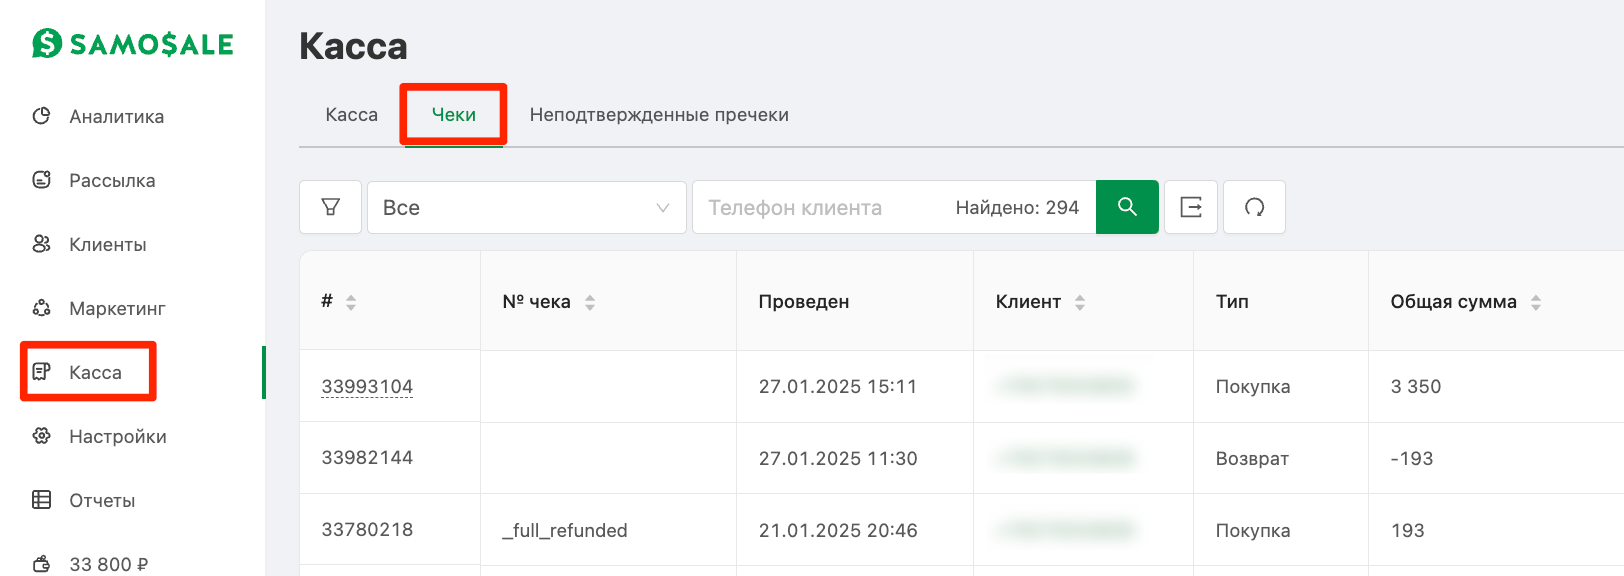The width and height of the screenshot is (1624, 576).
Task: Open Маркетинг in the sidebar
Action: point(117,308)
